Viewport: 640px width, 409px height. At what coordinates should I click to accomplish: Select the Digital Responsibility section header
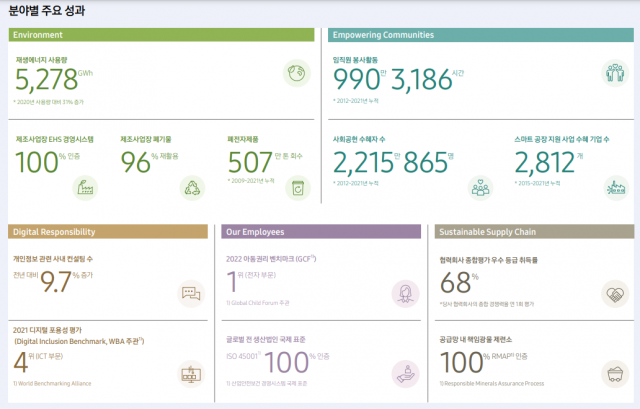tap(108, 231)
